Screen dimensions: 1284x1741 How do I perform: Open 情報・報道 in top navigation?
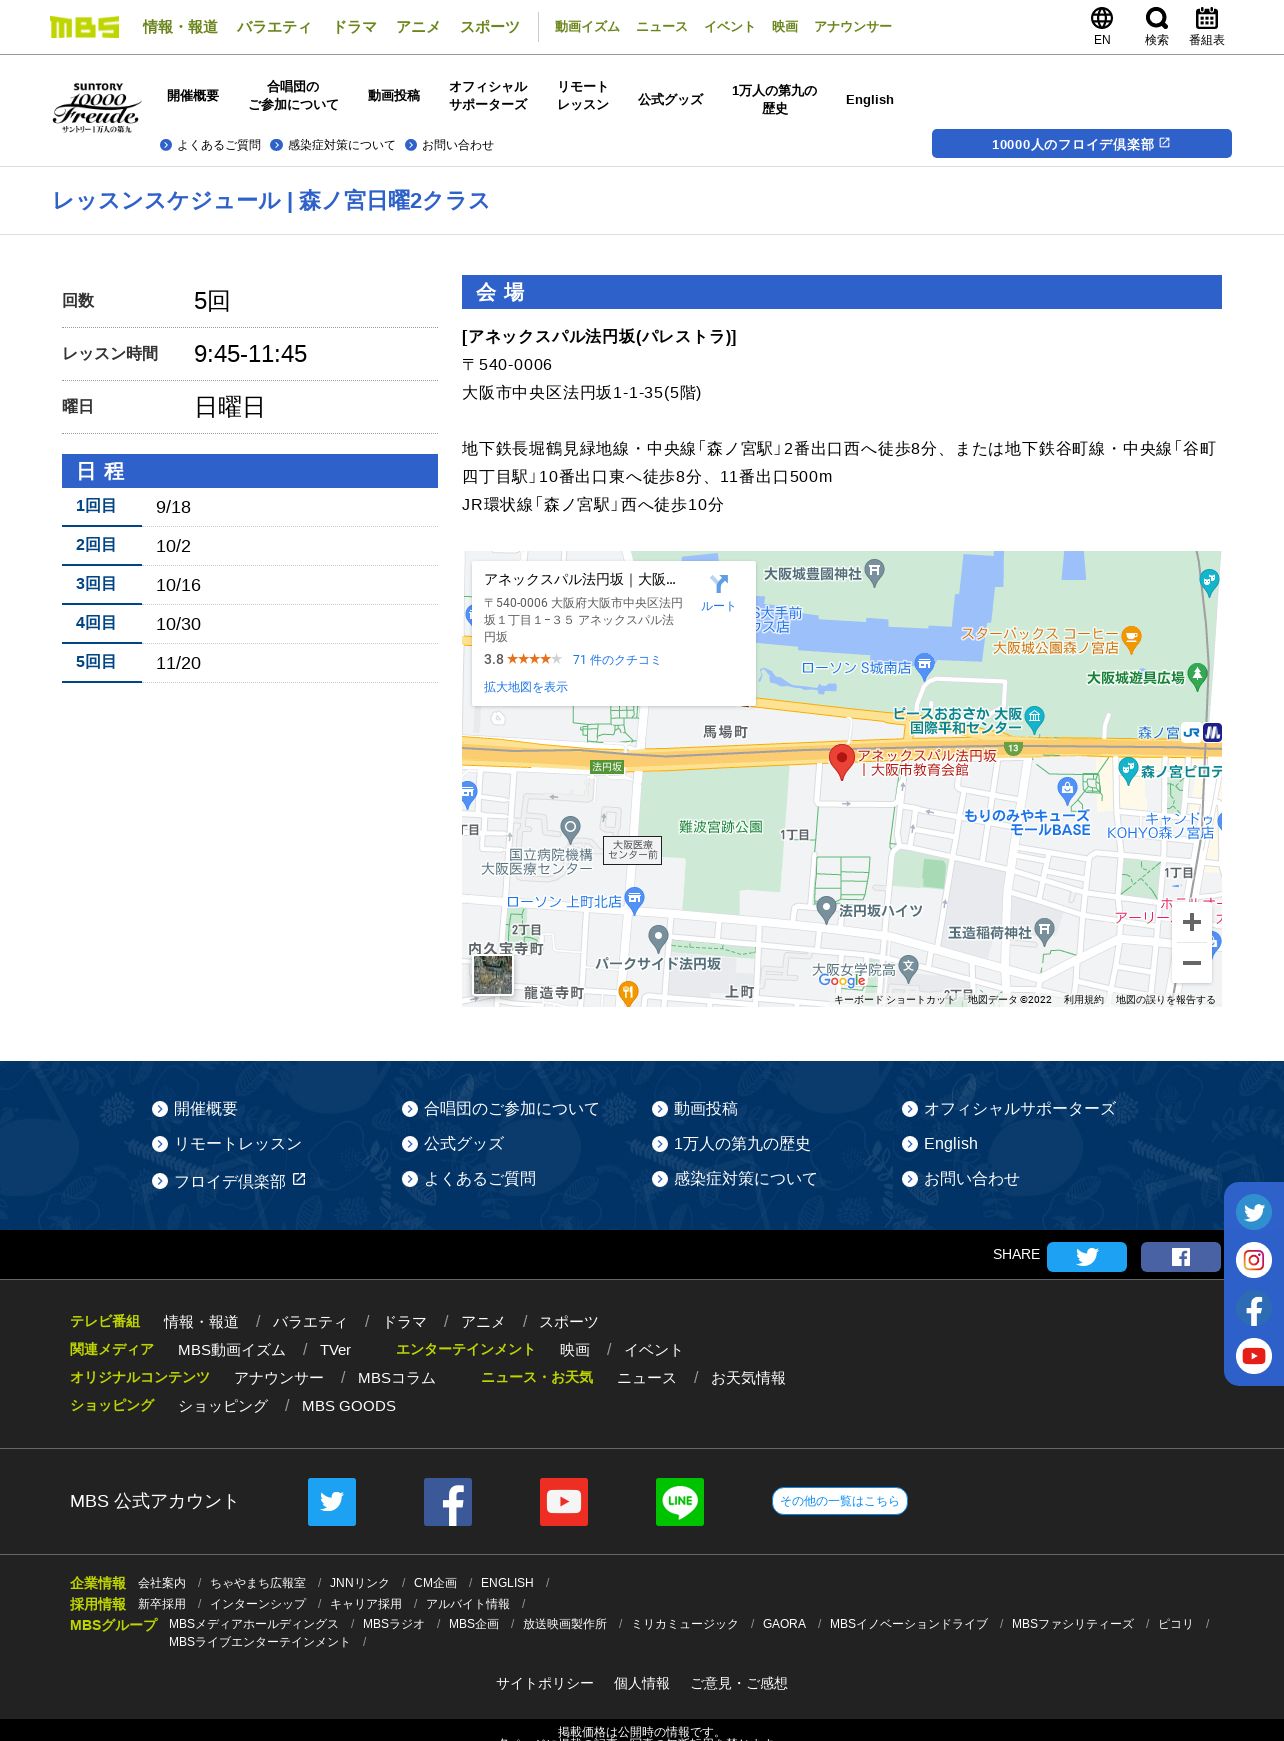tap(180, 27)
